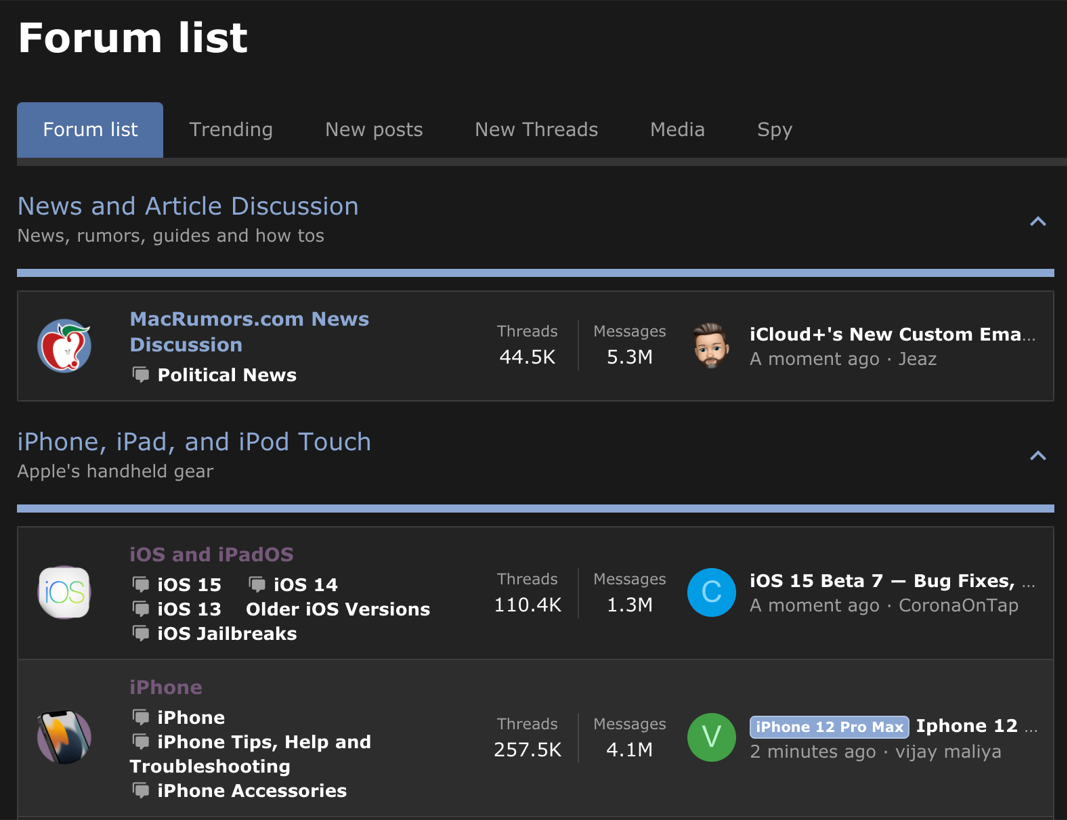Viewport: 1067px width, 820px height.
Task: Open the iPhone forum picture icon
Action: coord(65,738)
